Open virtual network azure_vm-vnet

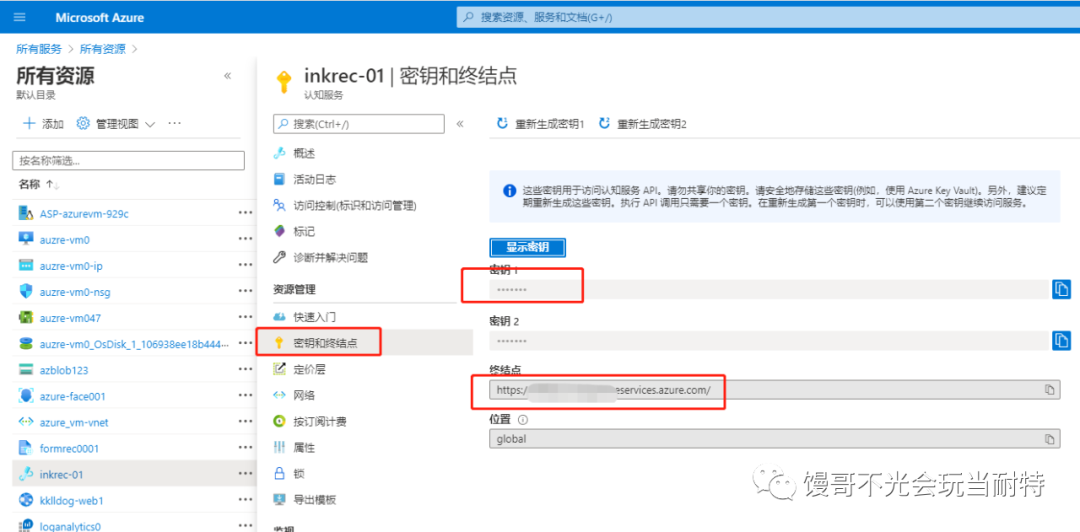[74, 422]
